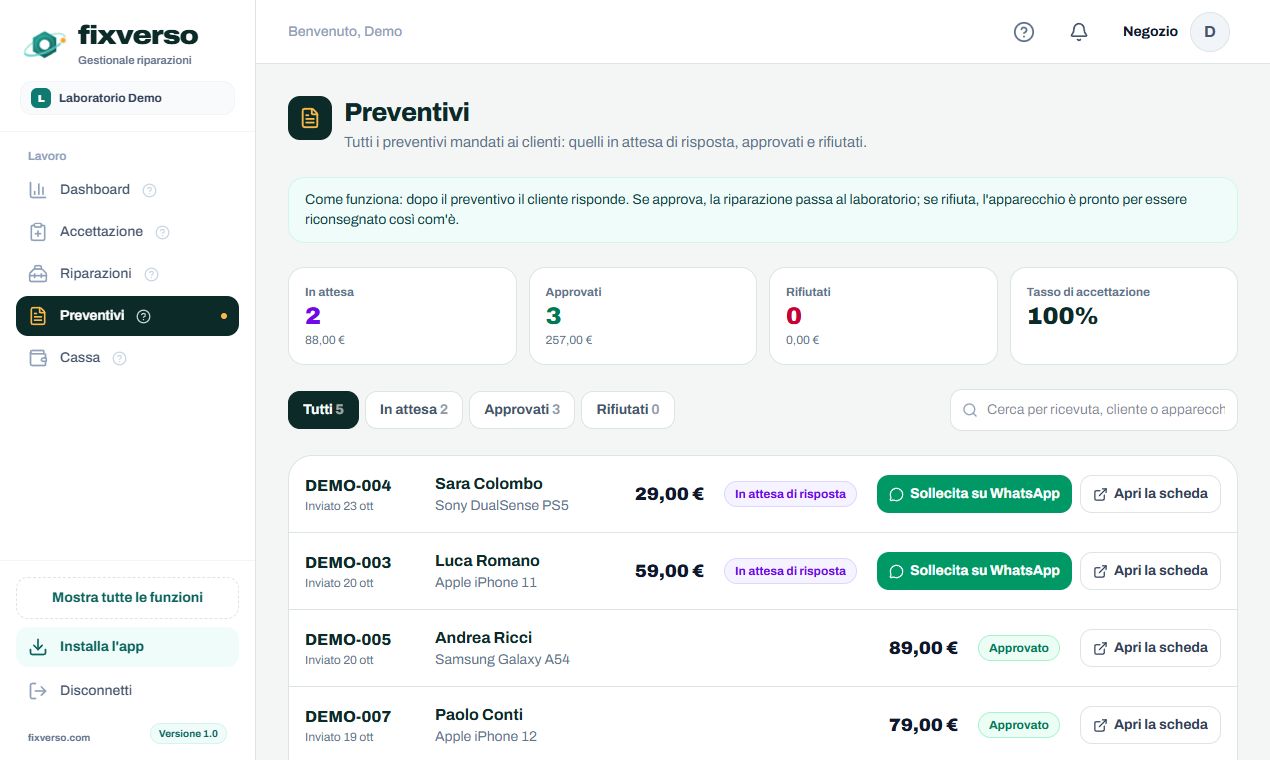Image resolution: width=1270 pixels, height=760 pixels.
Task: Click the Installa l'app button
Action: (127, 647)
